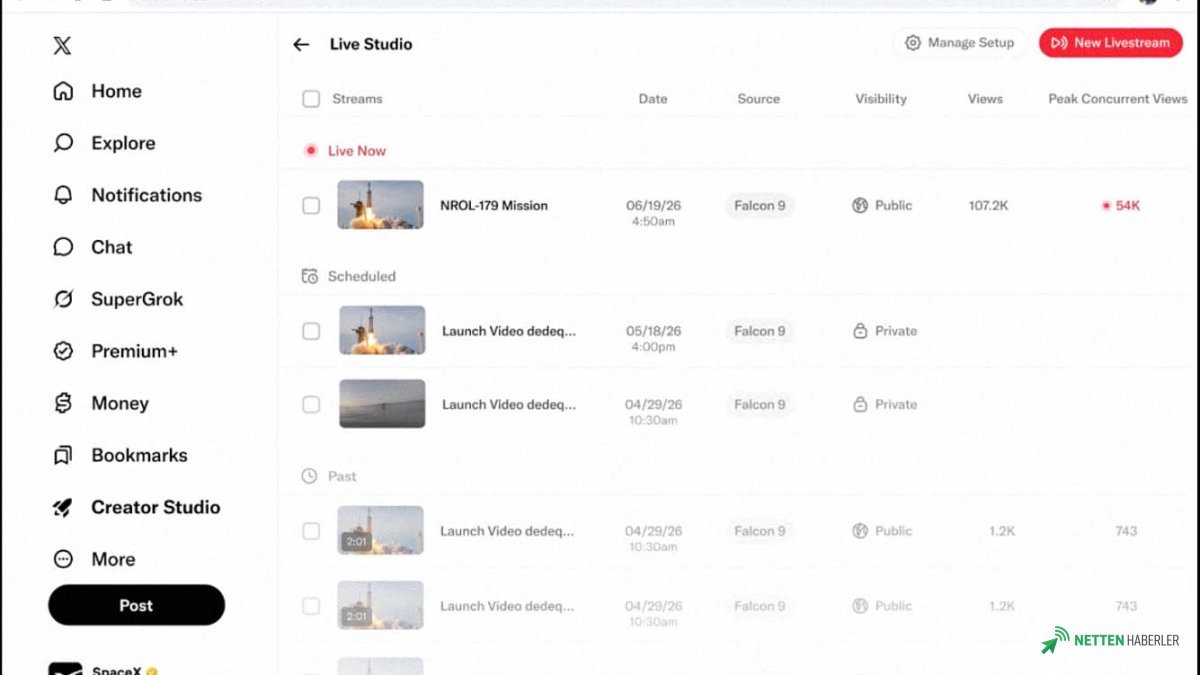Click Falcon 9 tag on NROL-179 row
Screen dimensions: 1200x675
tap(760, 205)
